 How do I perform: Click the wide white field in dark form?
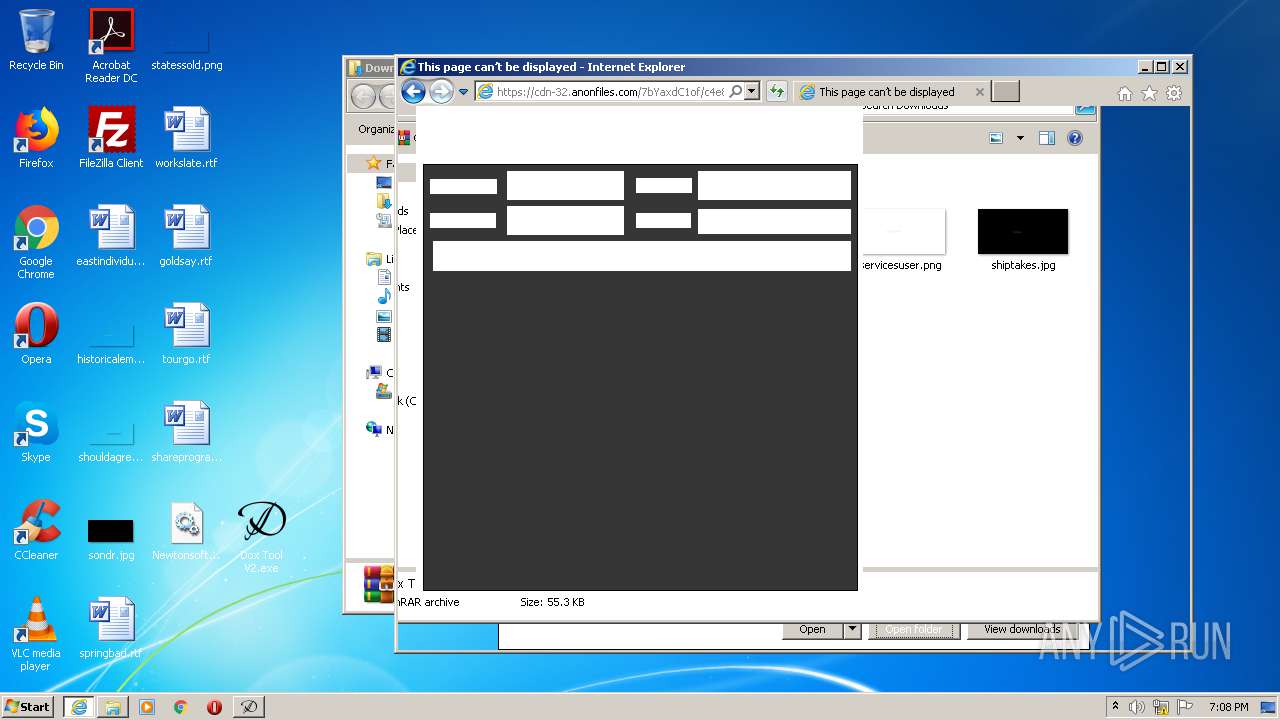coord(641,256)
